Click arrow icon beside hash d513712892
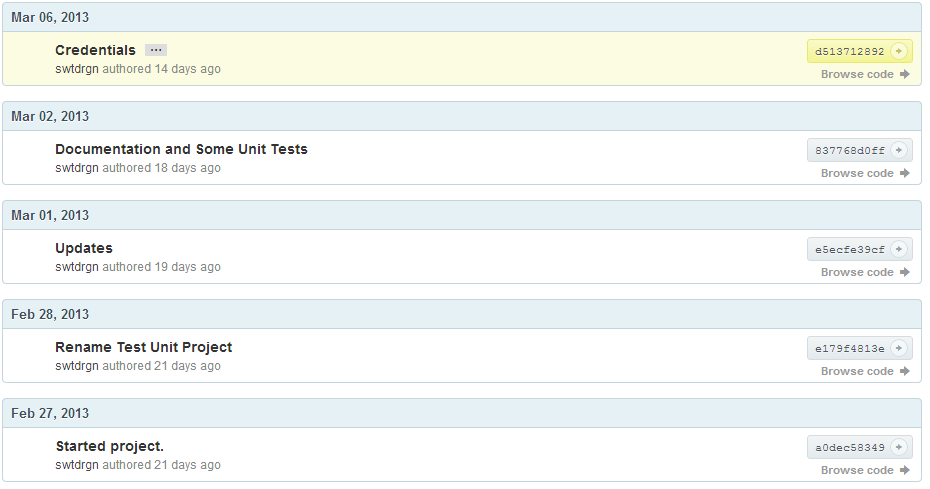 click(x=898, y=51)
